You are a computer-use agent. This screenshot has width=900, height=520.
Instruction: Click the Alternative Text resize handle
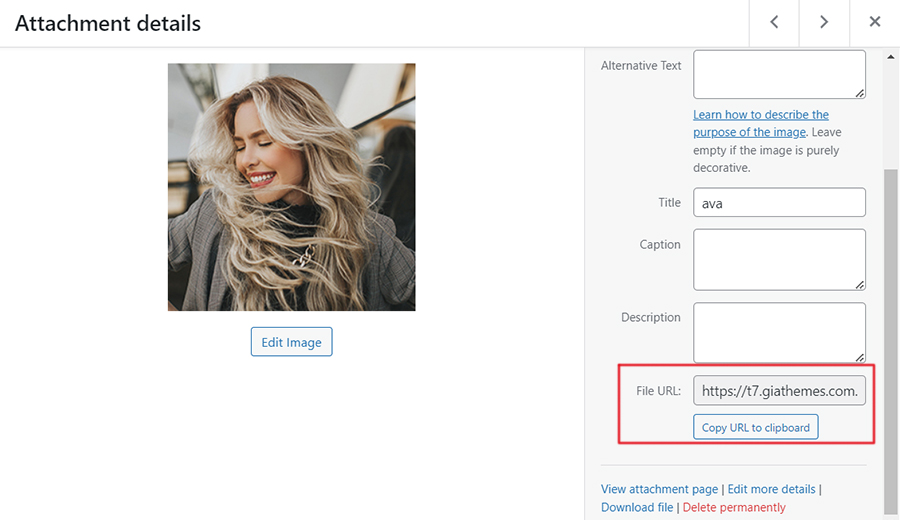click(859, 92)
